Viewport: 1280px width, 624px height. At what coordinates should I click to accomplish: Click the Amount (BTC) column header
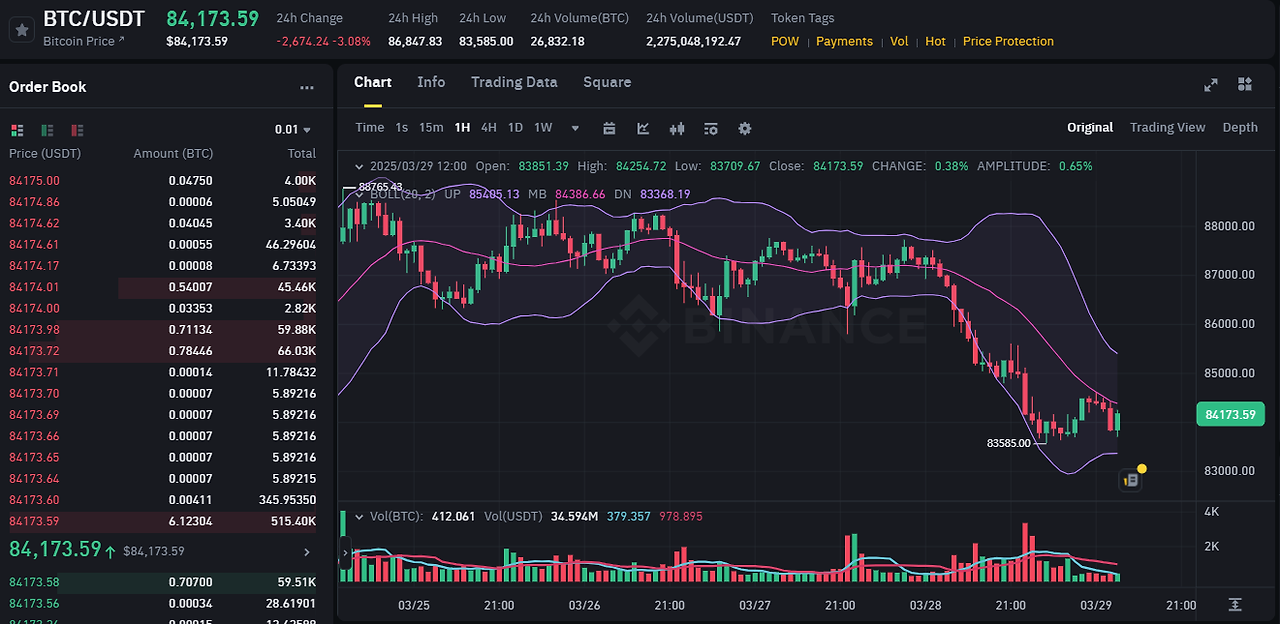[x=173, y=154]
